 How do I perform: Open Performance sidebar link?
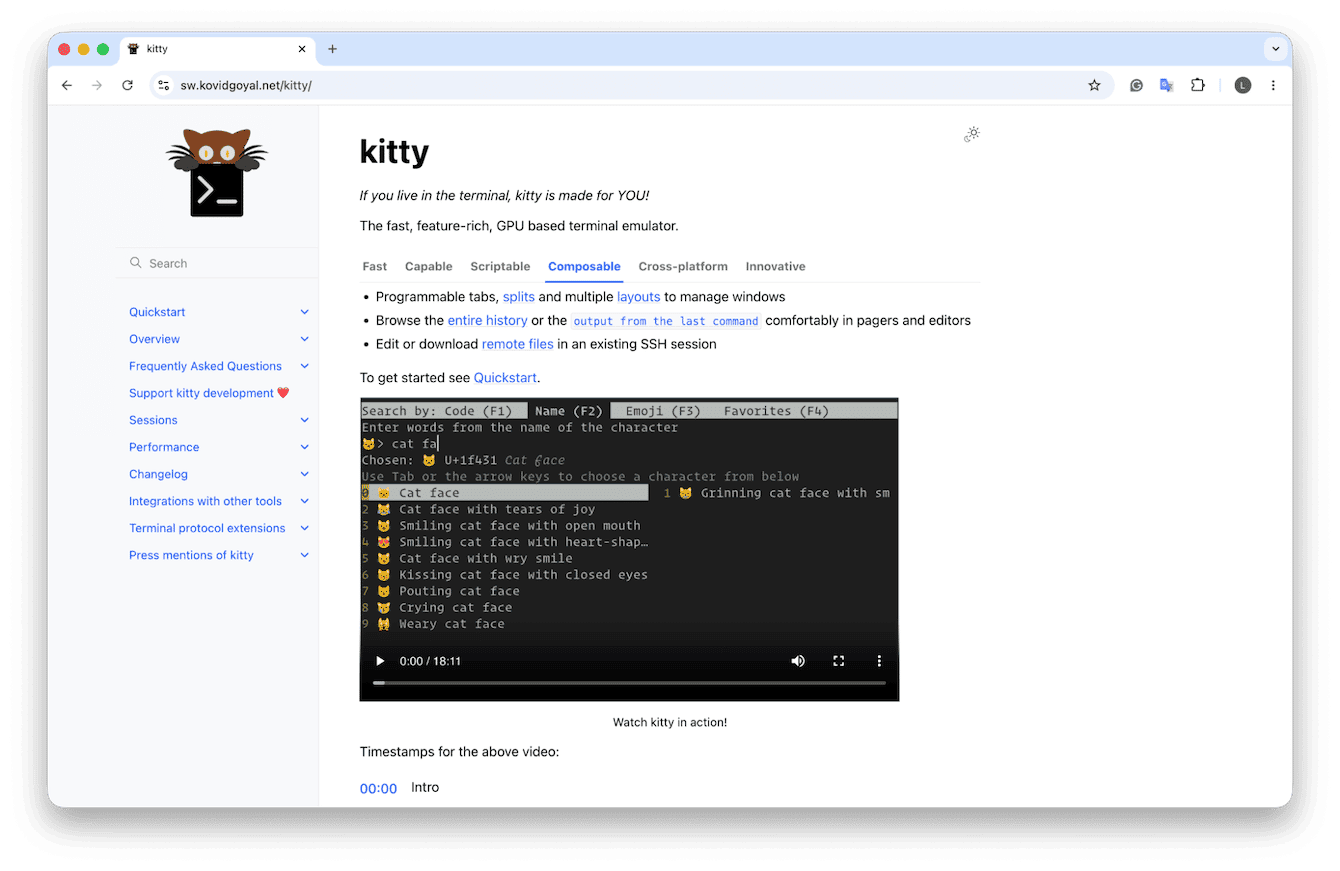pos(164,447)
